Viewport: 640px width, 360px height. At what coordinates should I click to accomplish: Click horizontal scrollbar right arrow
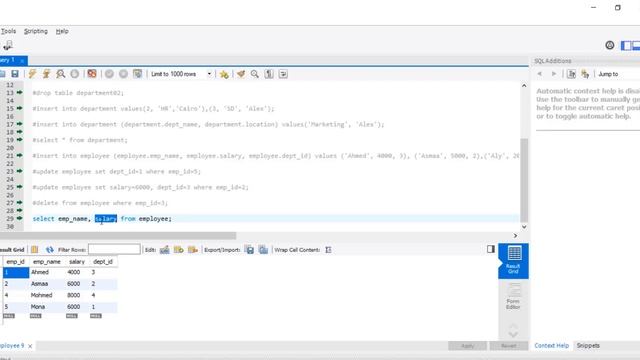tap(515, 236)
